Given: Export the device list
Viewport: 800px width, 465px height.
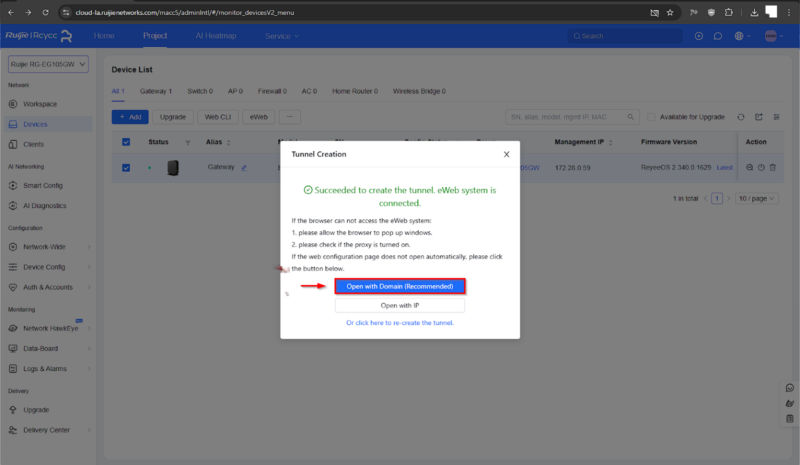Looking at the screenshot, I should click(759, 117).
